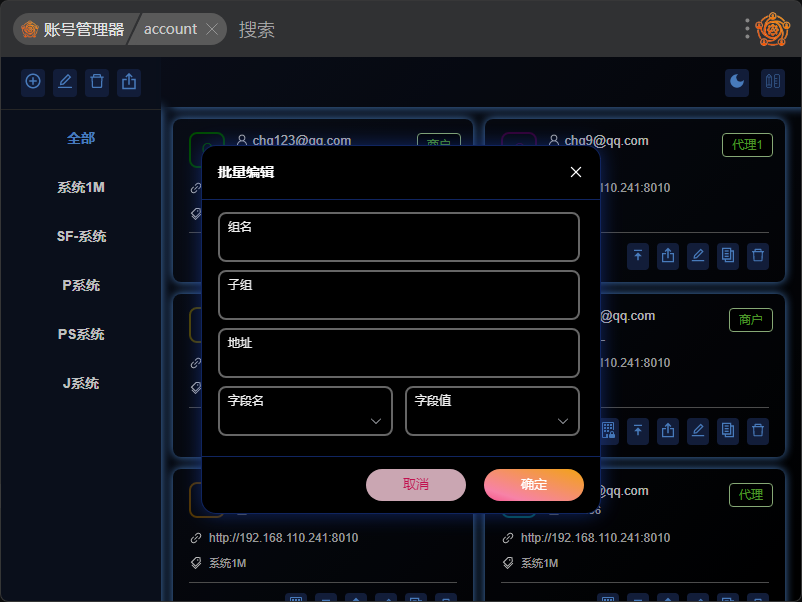Open the 字段名 dropdown
The height and width of the screenshot is (602, 802).
(305, 411)
